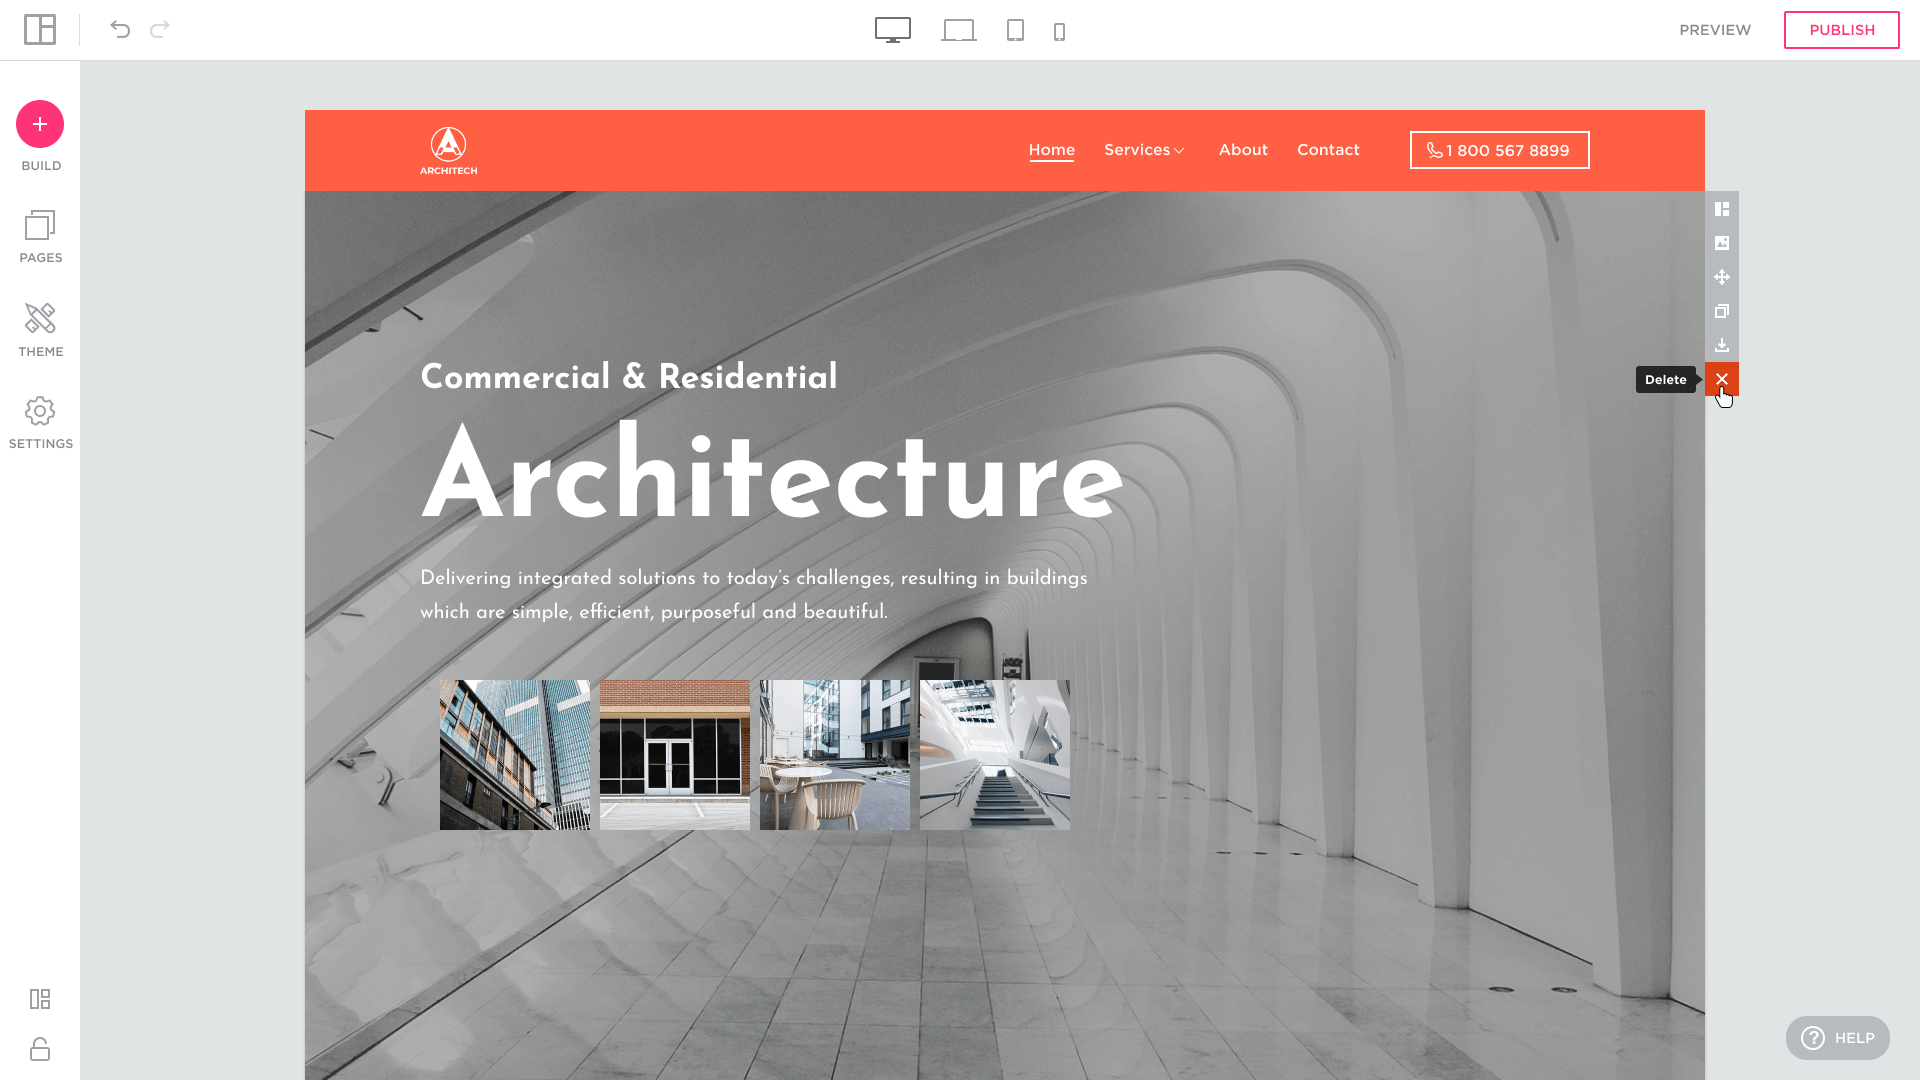The height and width of the screenshot is (1080, 1920).
Task: Click the Publish button
Action: coord(1841,30)
